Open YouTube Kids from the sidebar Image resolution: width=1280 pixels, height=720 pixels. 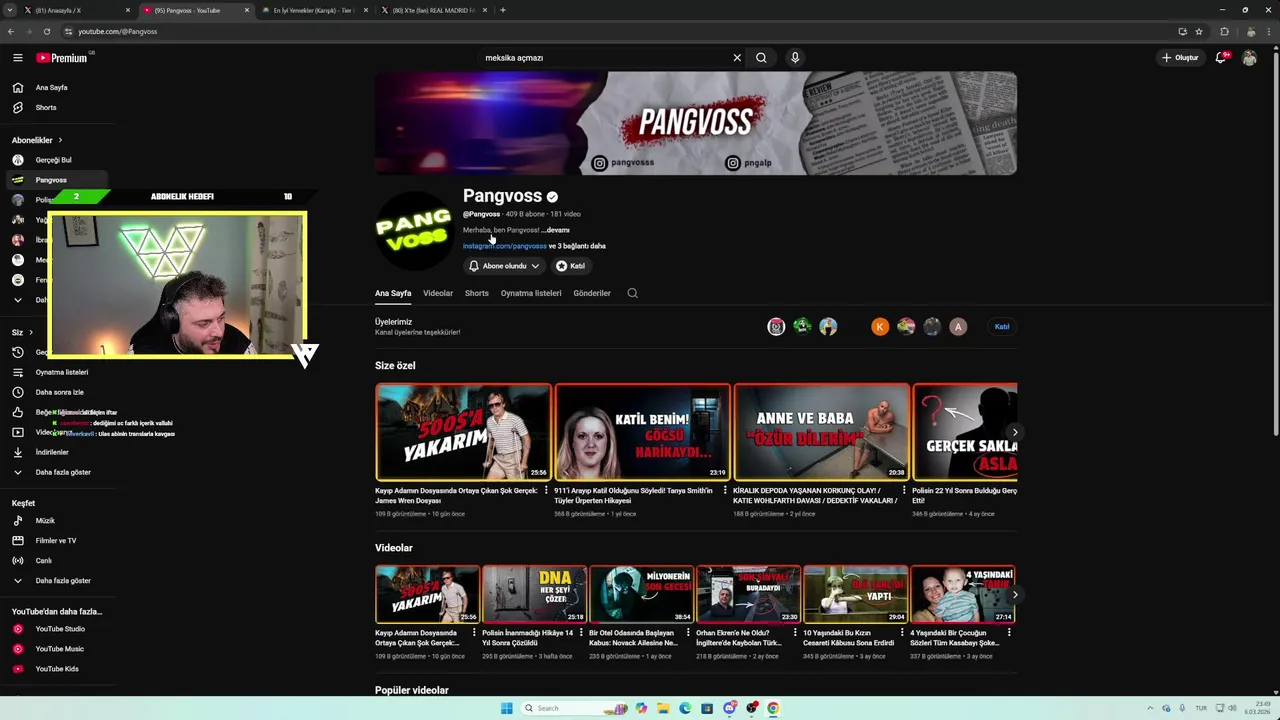click(x=57, y=669)
